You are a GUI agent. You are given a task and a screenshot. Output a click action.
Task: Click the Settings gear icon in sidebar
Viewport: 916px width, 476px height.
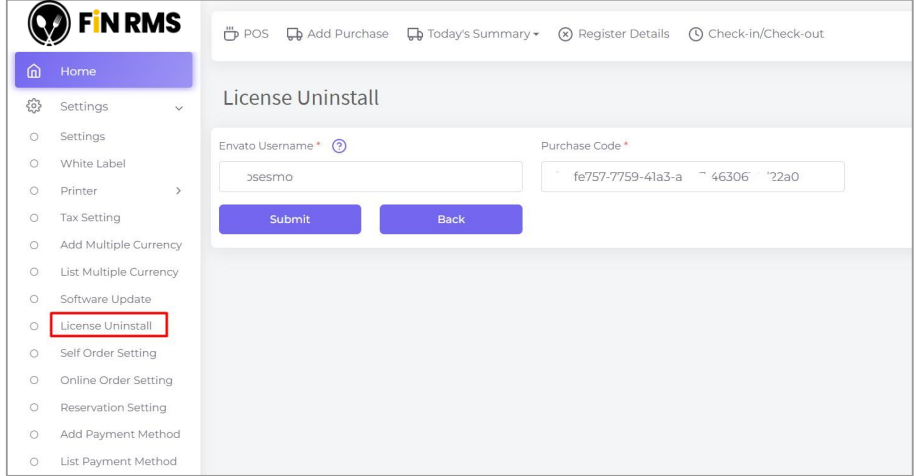[x=33, y=106]
